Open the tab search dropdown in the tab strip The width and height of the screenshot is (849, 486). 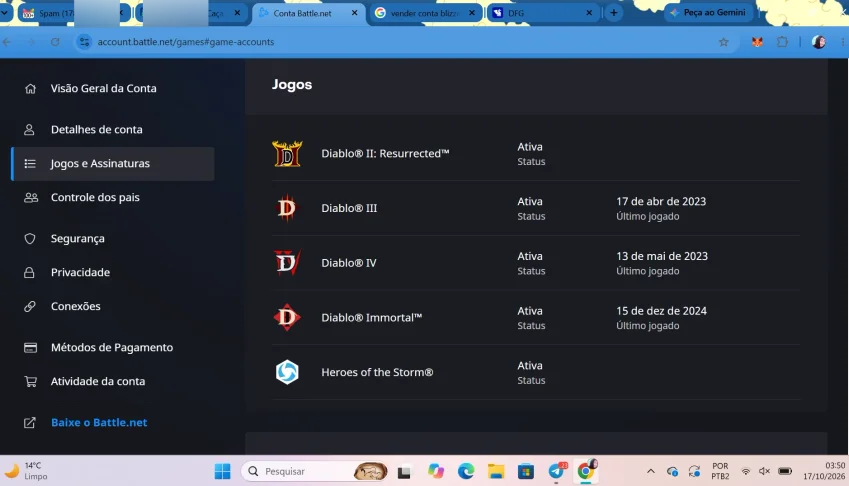click(5, 12)
